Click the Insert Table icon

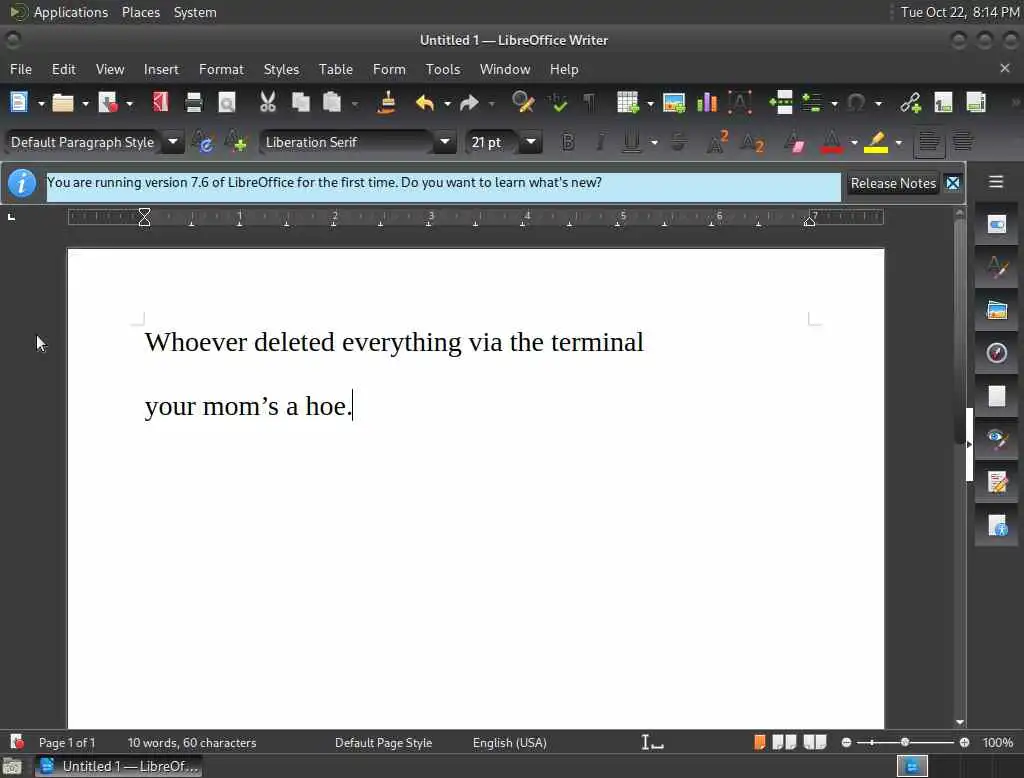pos(628,103)
